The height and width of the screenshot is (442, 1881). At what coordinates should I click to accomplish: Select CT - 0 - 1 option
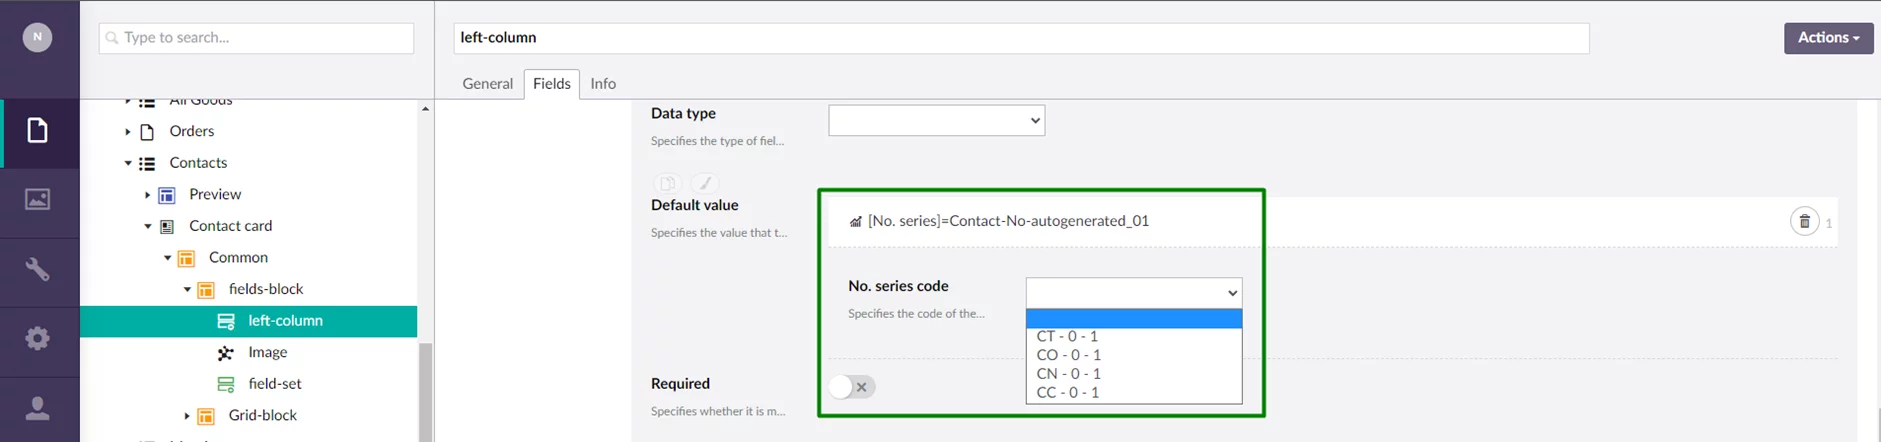[x=1067, y=336]
